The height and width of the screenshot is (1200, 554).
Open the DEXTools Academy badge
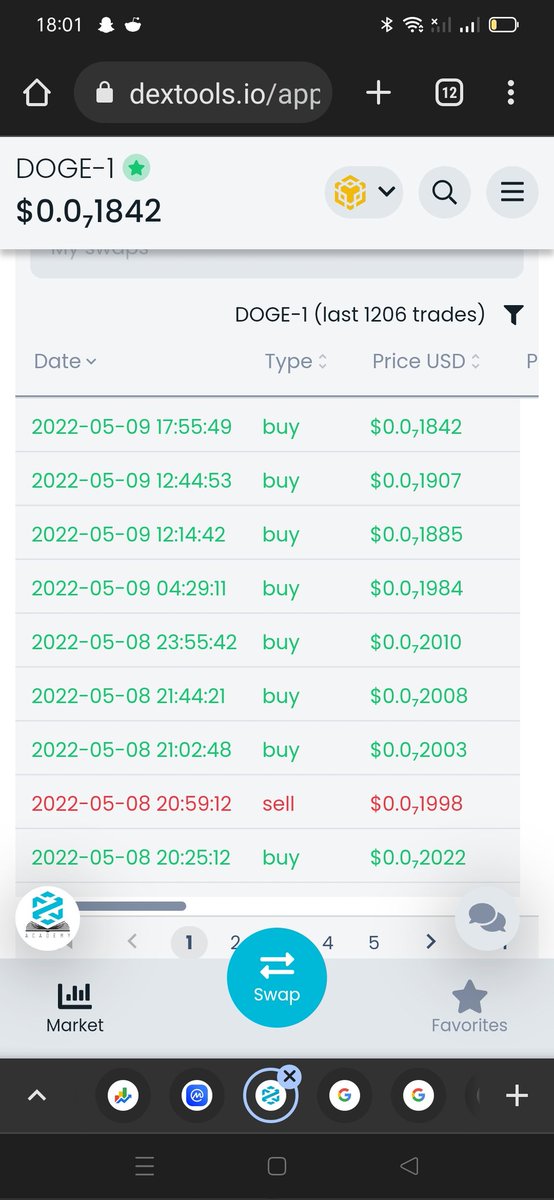pos(48,918)
